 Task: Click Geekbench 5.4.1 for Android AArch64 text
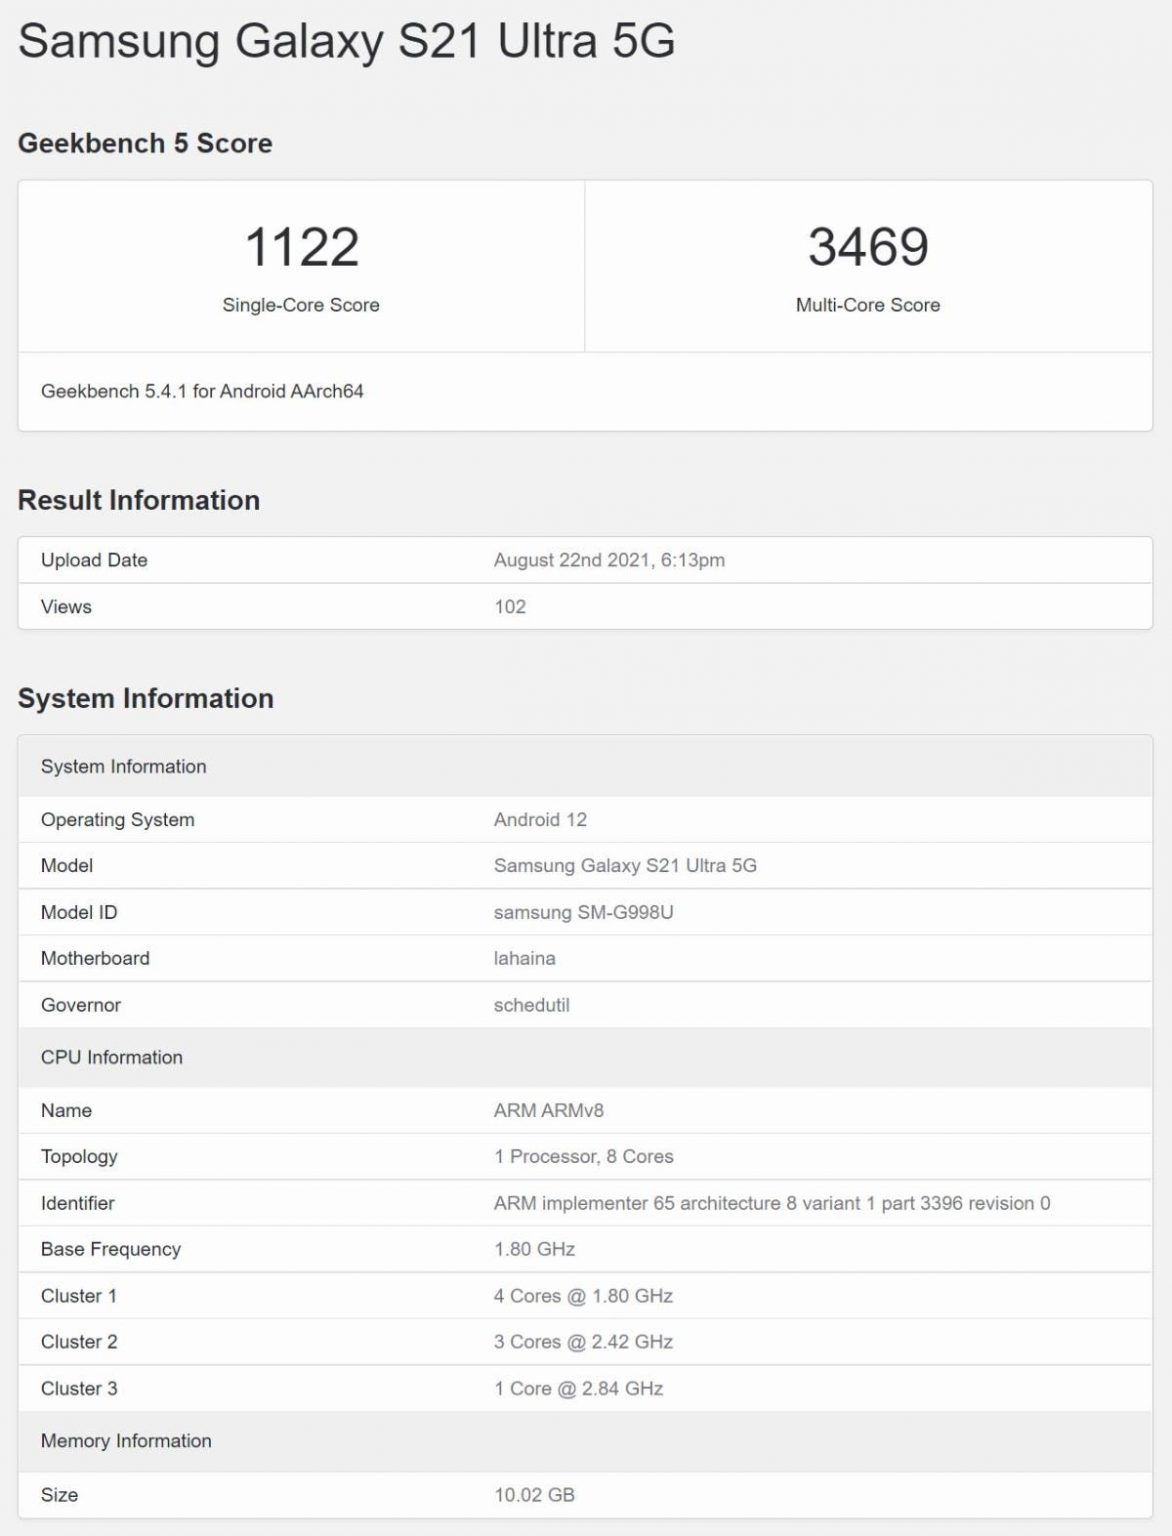pos(202,391)
